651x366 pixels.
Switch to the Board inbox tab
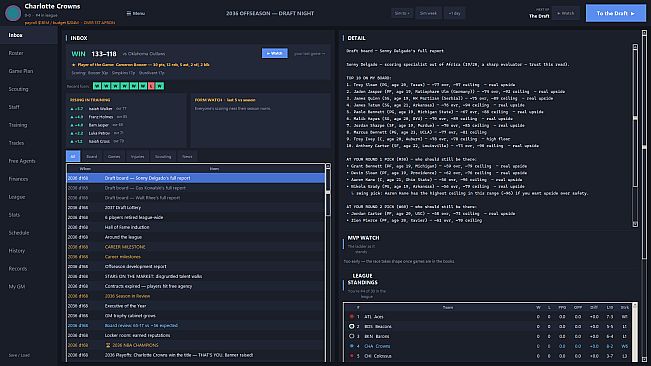click(91, 156)
